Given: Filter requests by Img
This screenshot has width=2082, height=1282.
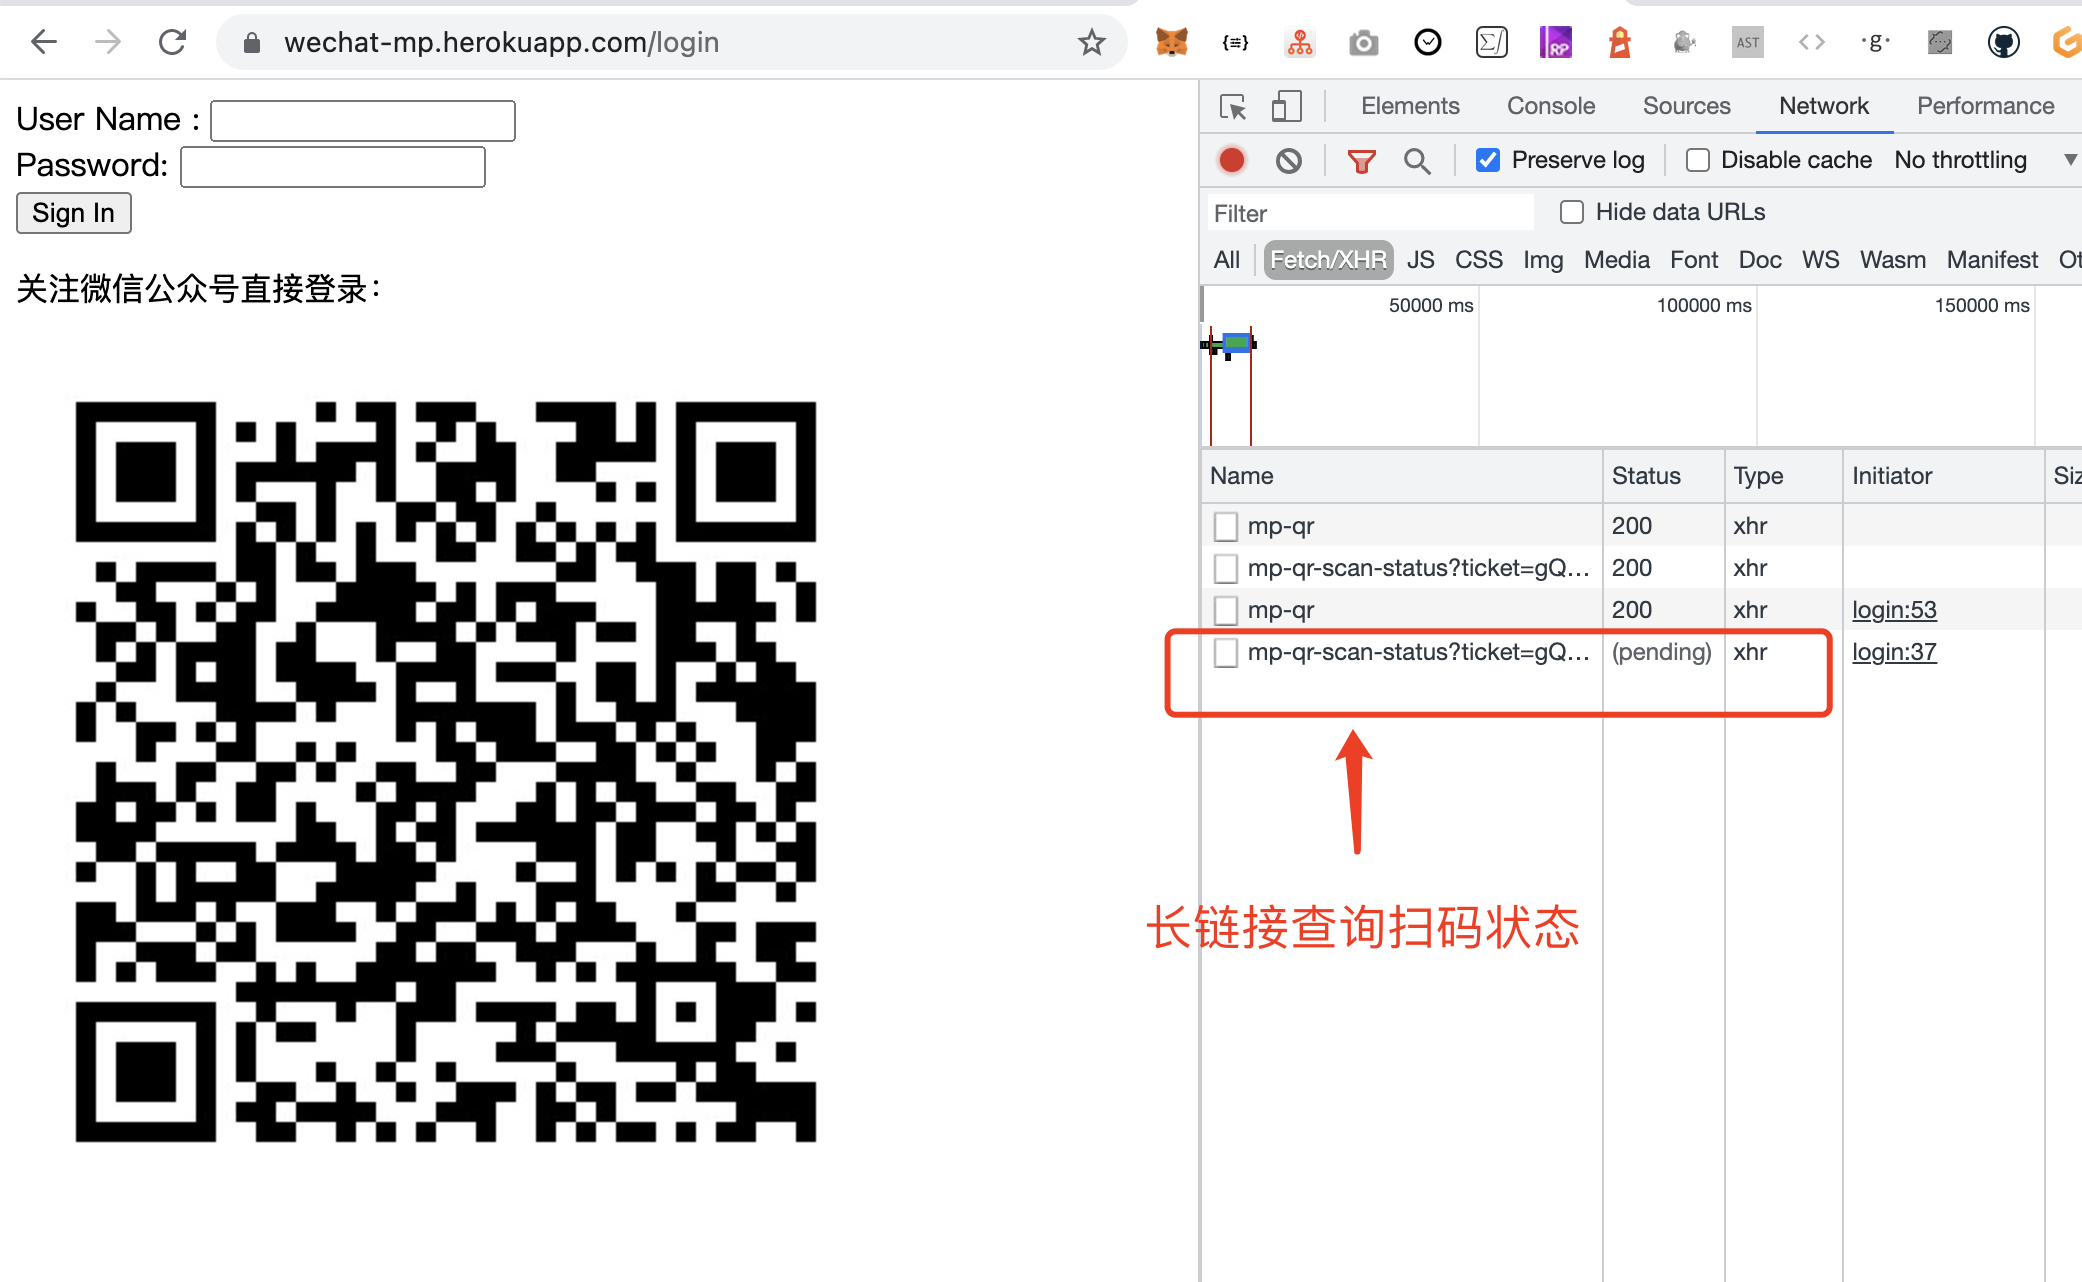Looking at the screenshot, I should 1543,260.
